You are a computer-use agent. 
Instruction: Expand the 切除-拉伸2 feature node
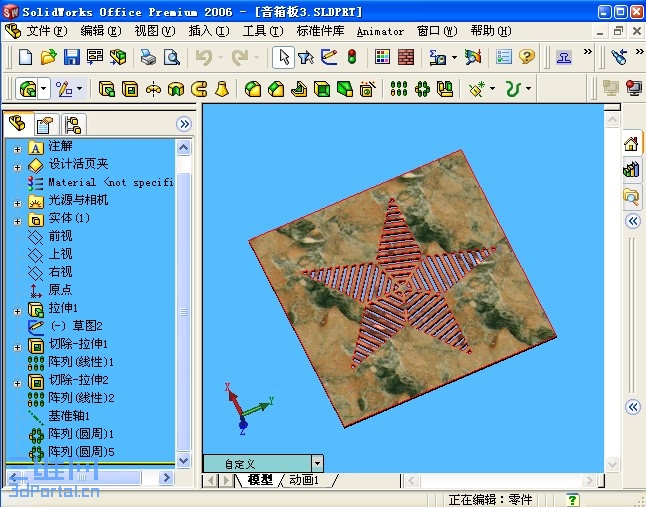point(17,383)
